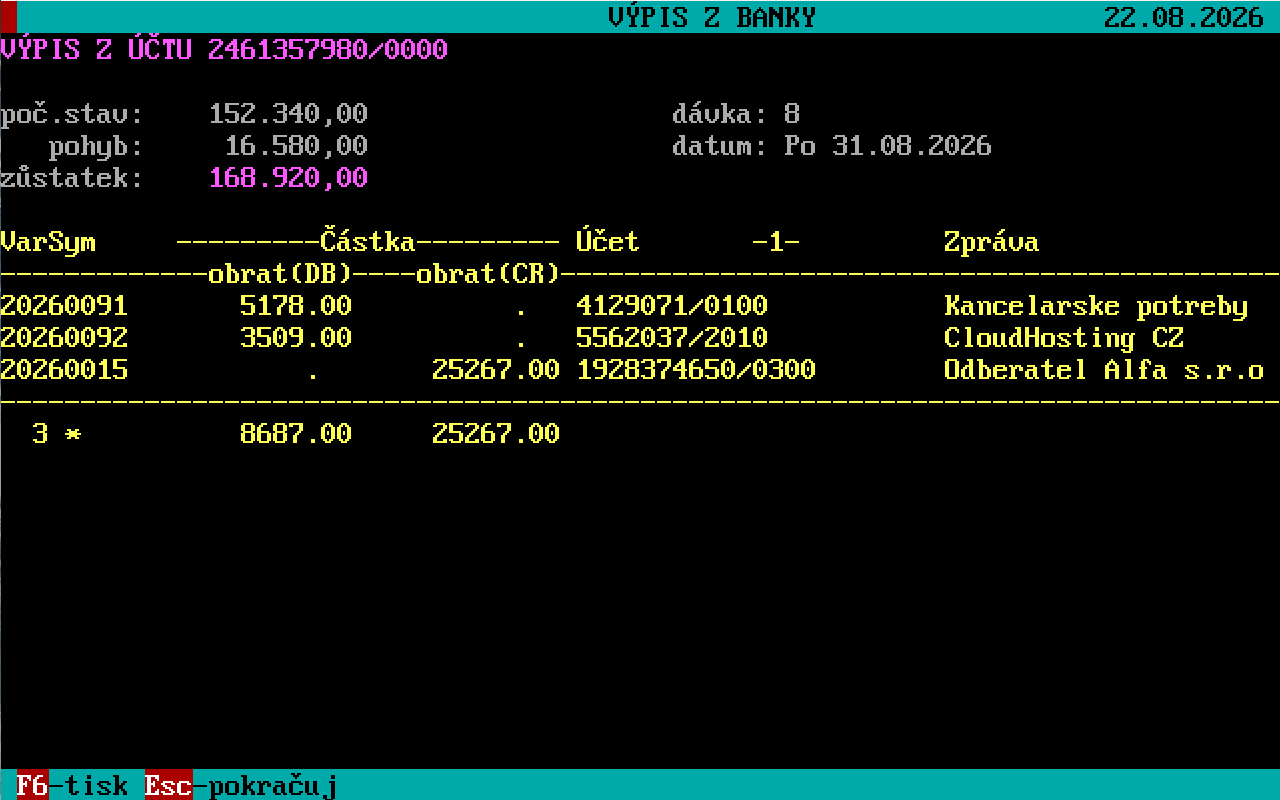Click the date 22.08.2026 in title bar

[1184, 17]
